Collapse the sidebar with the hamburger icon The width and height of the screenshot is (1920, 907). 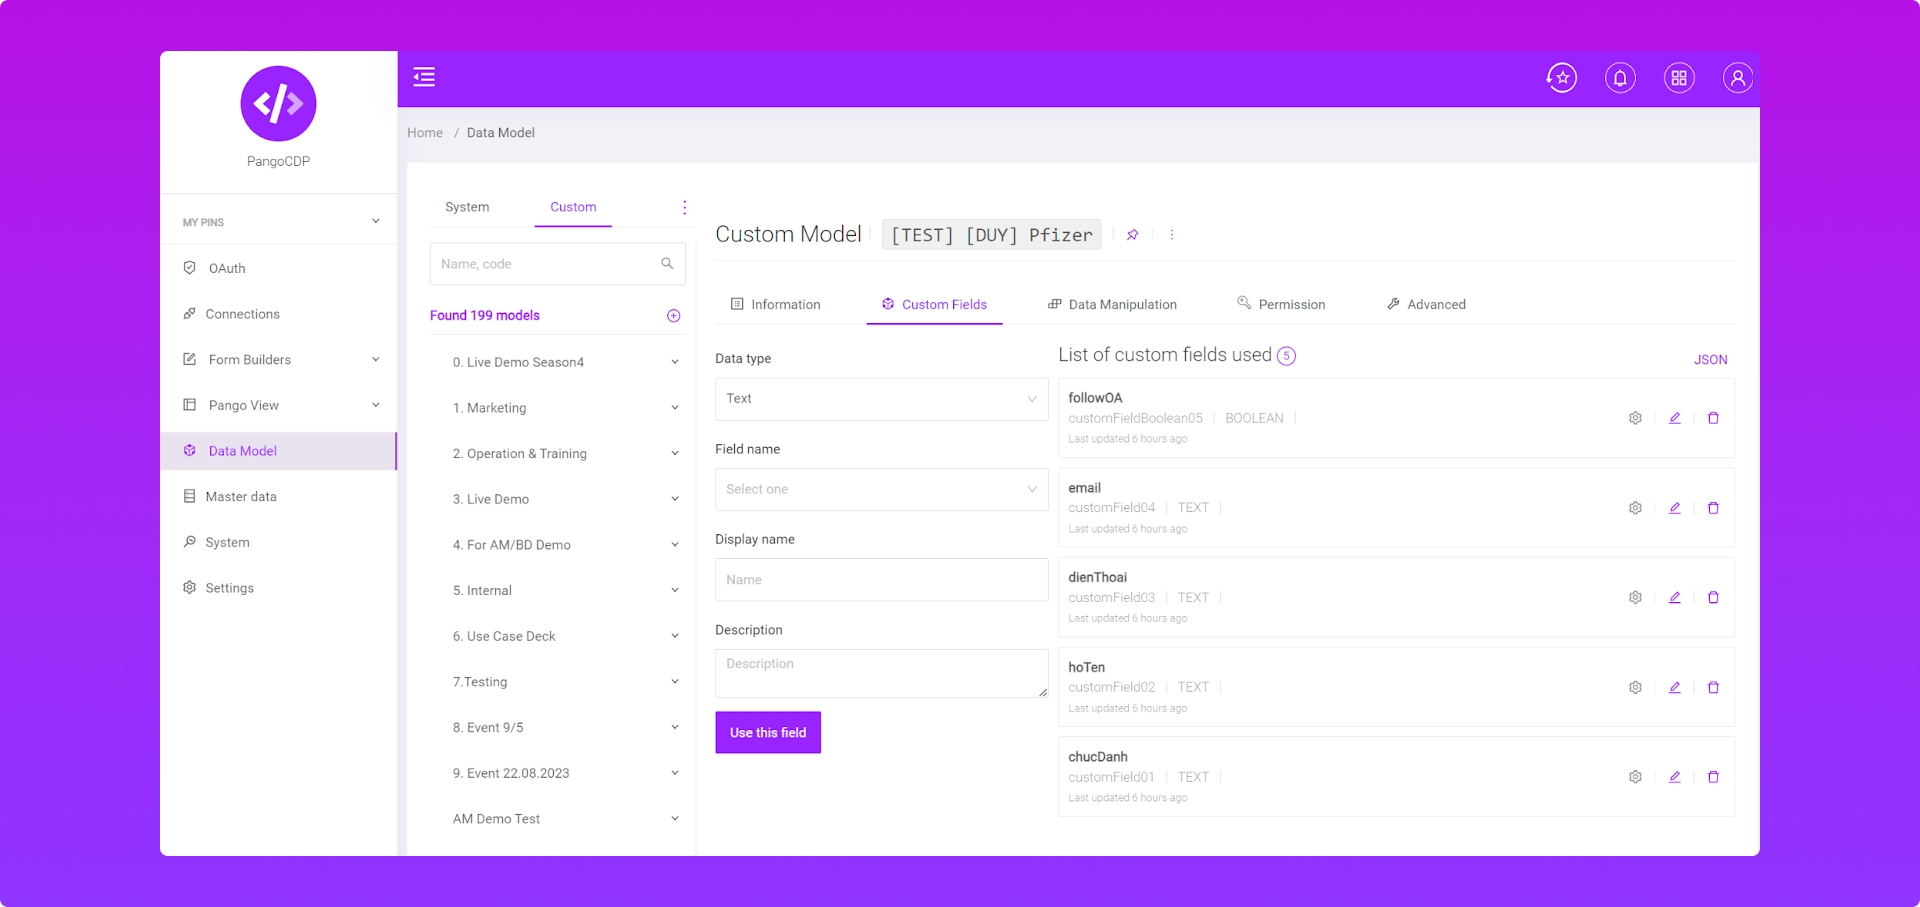[x=424, y=77]
